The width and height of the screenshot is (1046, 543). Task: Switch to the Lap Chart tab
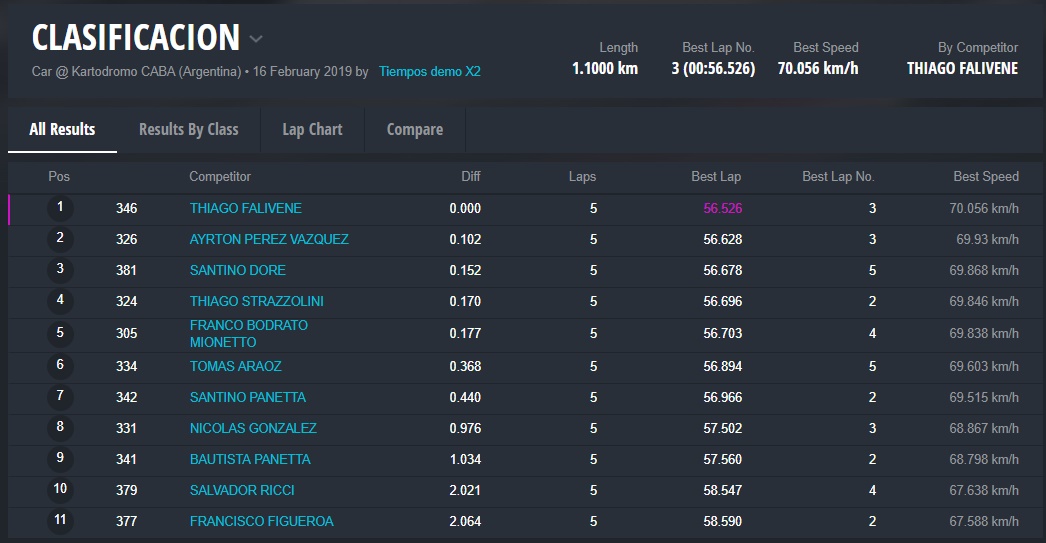(x=312, y=129)
